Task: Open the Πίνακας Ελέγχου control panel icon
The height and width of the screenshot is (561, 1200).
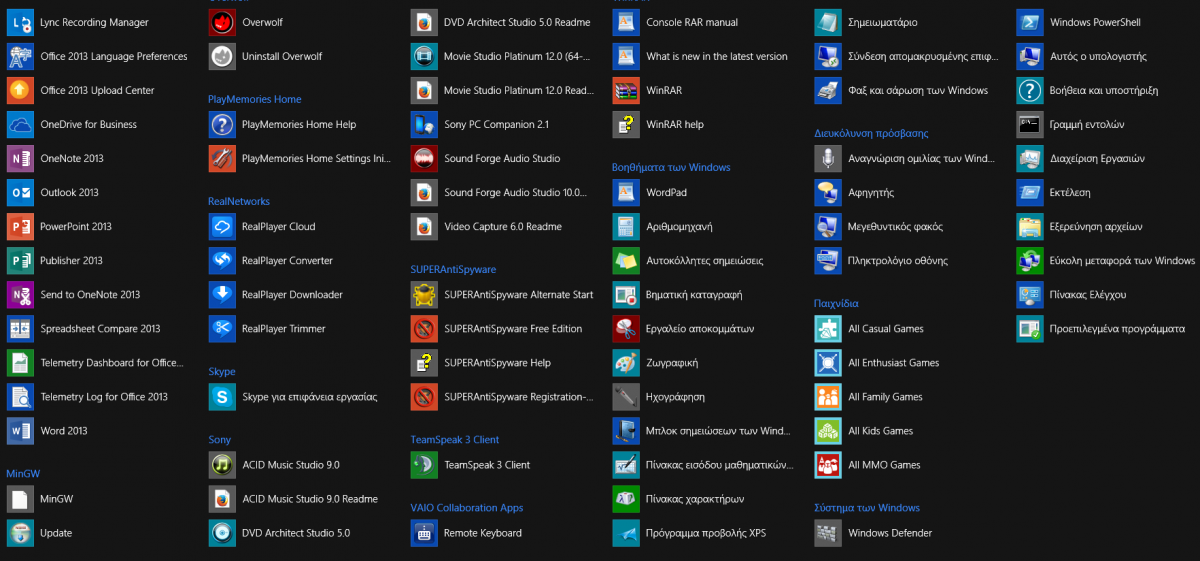Action: tap(1030, 294)
